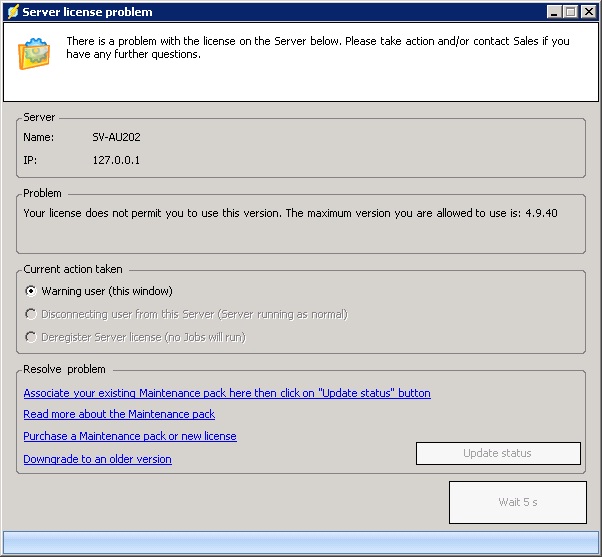Image resolution: width=602 pixels, height=557 pixels.
Task: Select the "Warning user (this window)" option
Action: [31, 291]
